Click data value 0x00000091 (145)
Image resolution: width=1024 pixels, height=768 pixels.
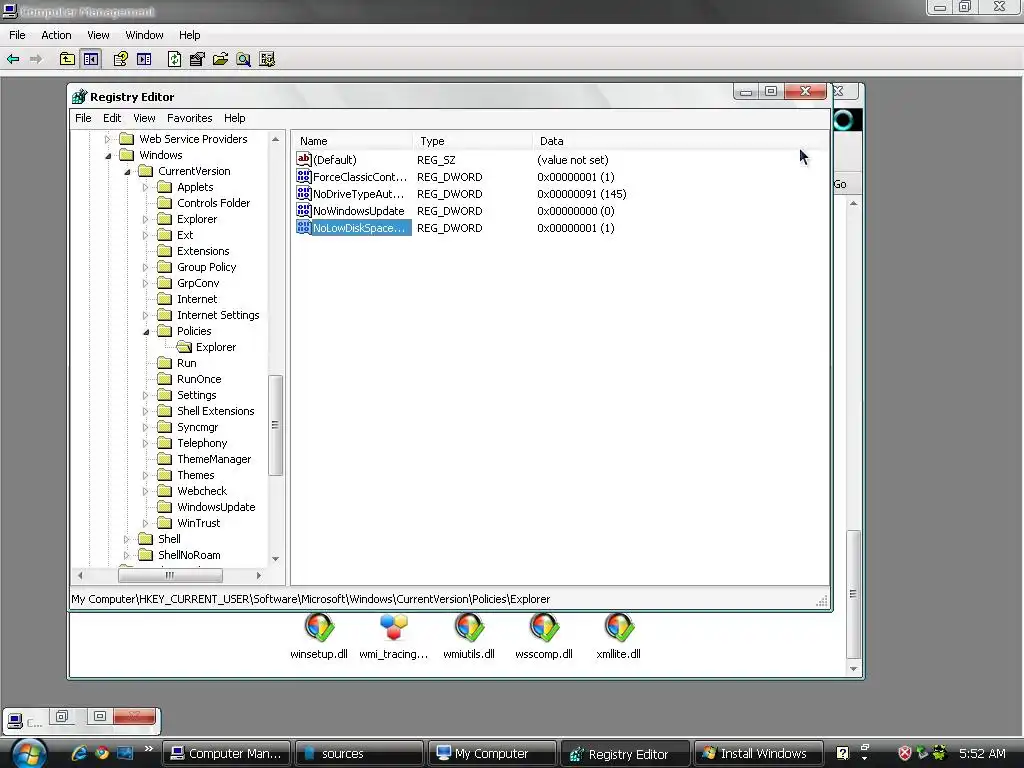pyautogui.click(x=581, y=194)
